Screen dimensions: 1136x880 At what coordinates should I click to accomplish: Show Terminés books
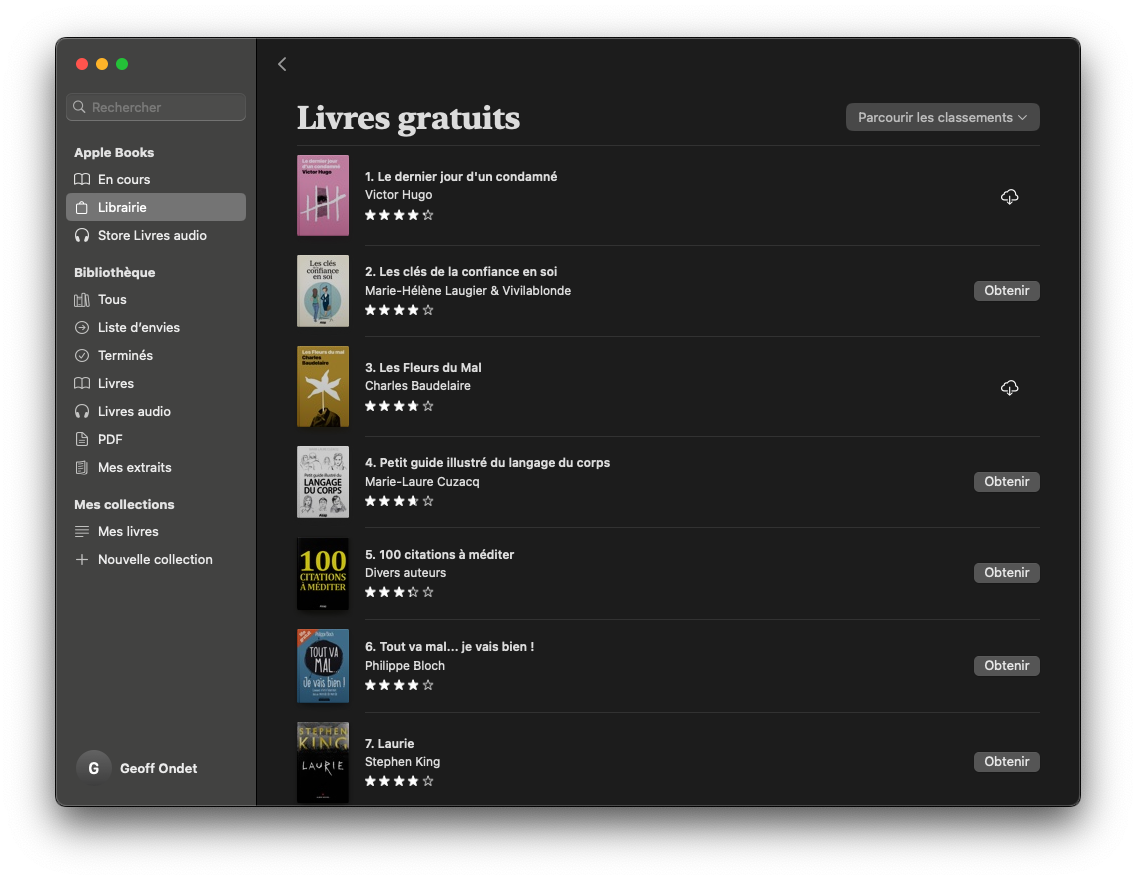click(x=156, y=356)
